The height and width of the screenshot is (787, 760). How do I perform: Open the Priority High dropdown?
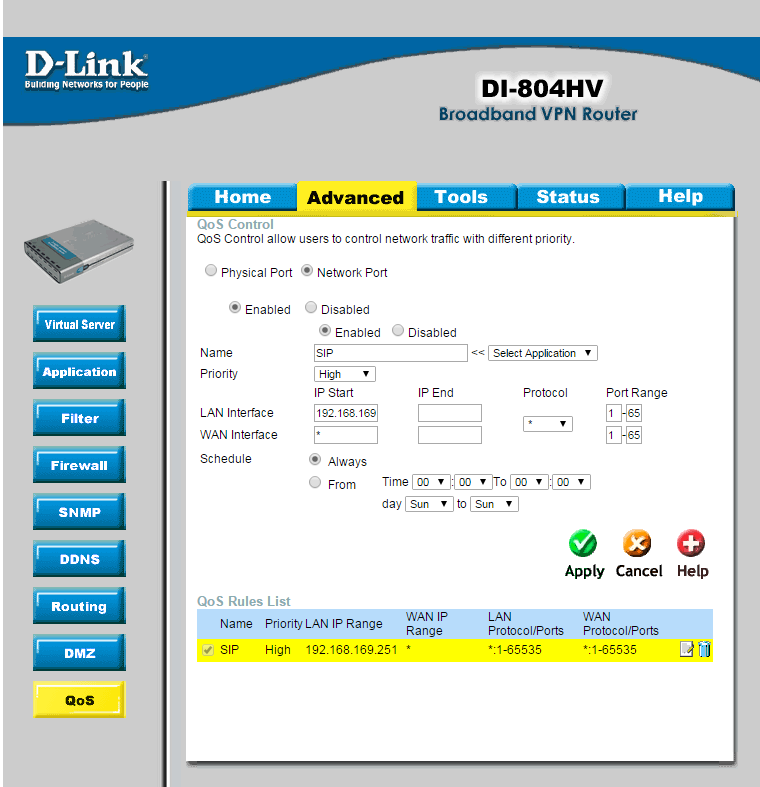coord(344,374)
